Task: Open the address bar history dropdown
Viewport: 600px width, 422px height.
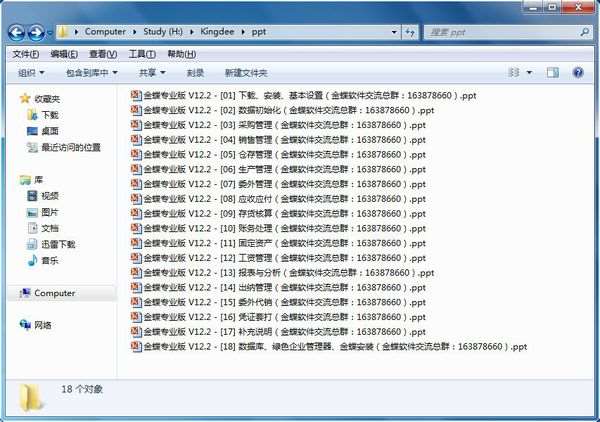Action: (394, 32)
